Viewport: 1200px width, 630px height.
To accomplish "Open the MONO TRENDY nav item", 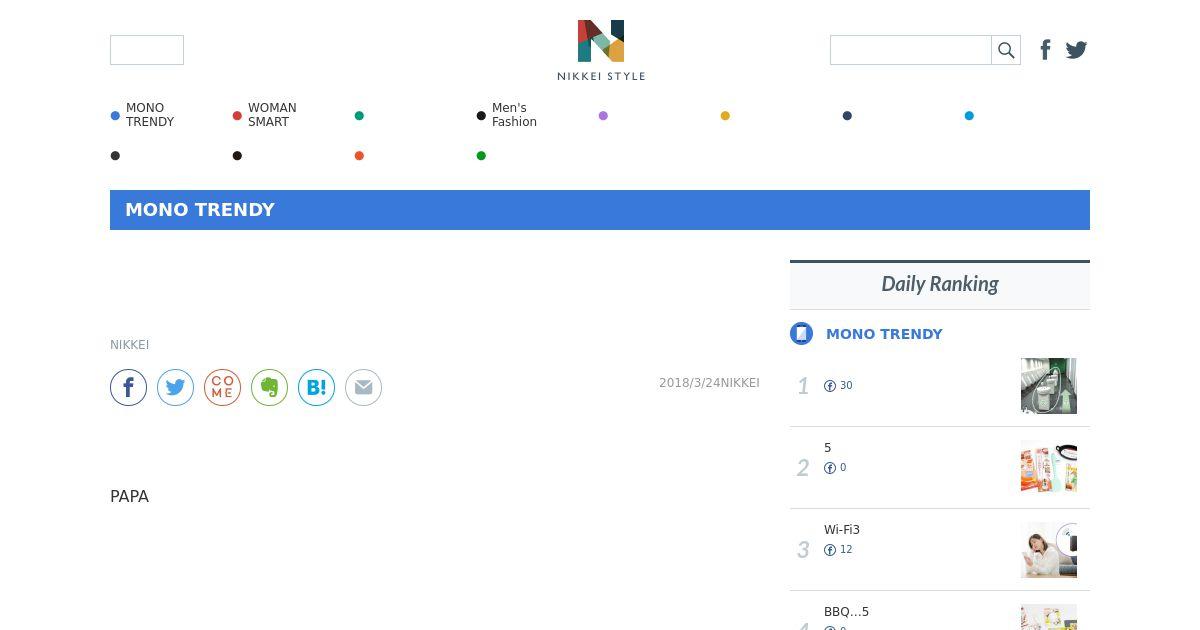I will tap(150, 115).
